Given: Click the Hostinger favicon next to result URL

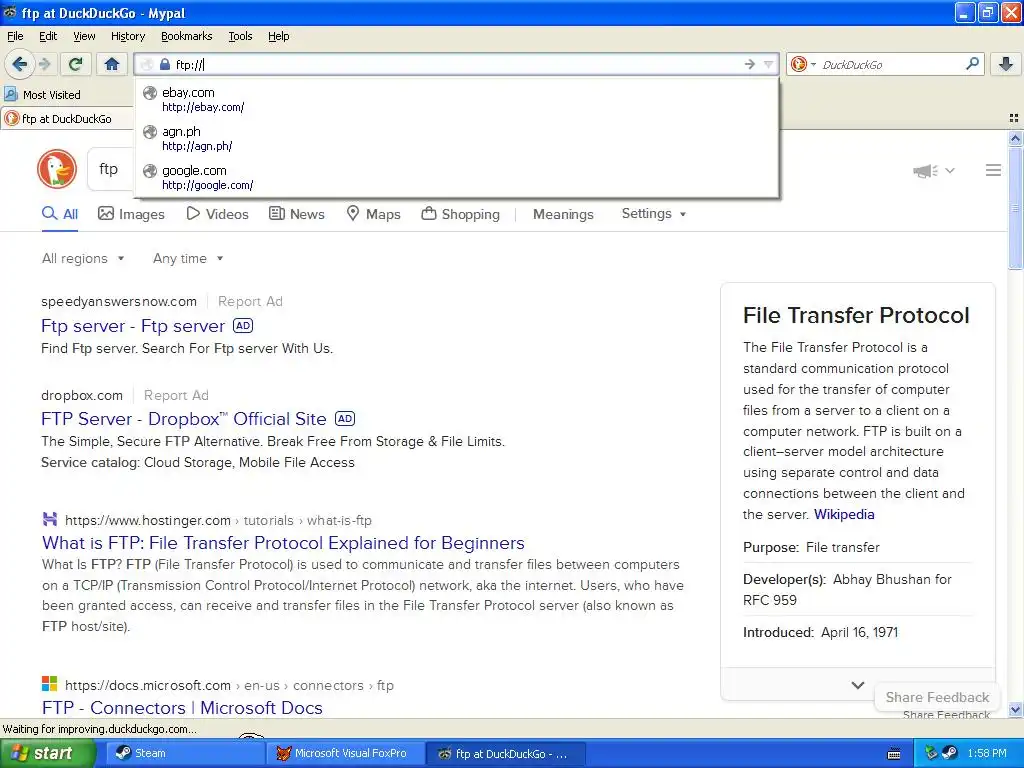Looking at the screenshot, I should click(x=50, y=520).
